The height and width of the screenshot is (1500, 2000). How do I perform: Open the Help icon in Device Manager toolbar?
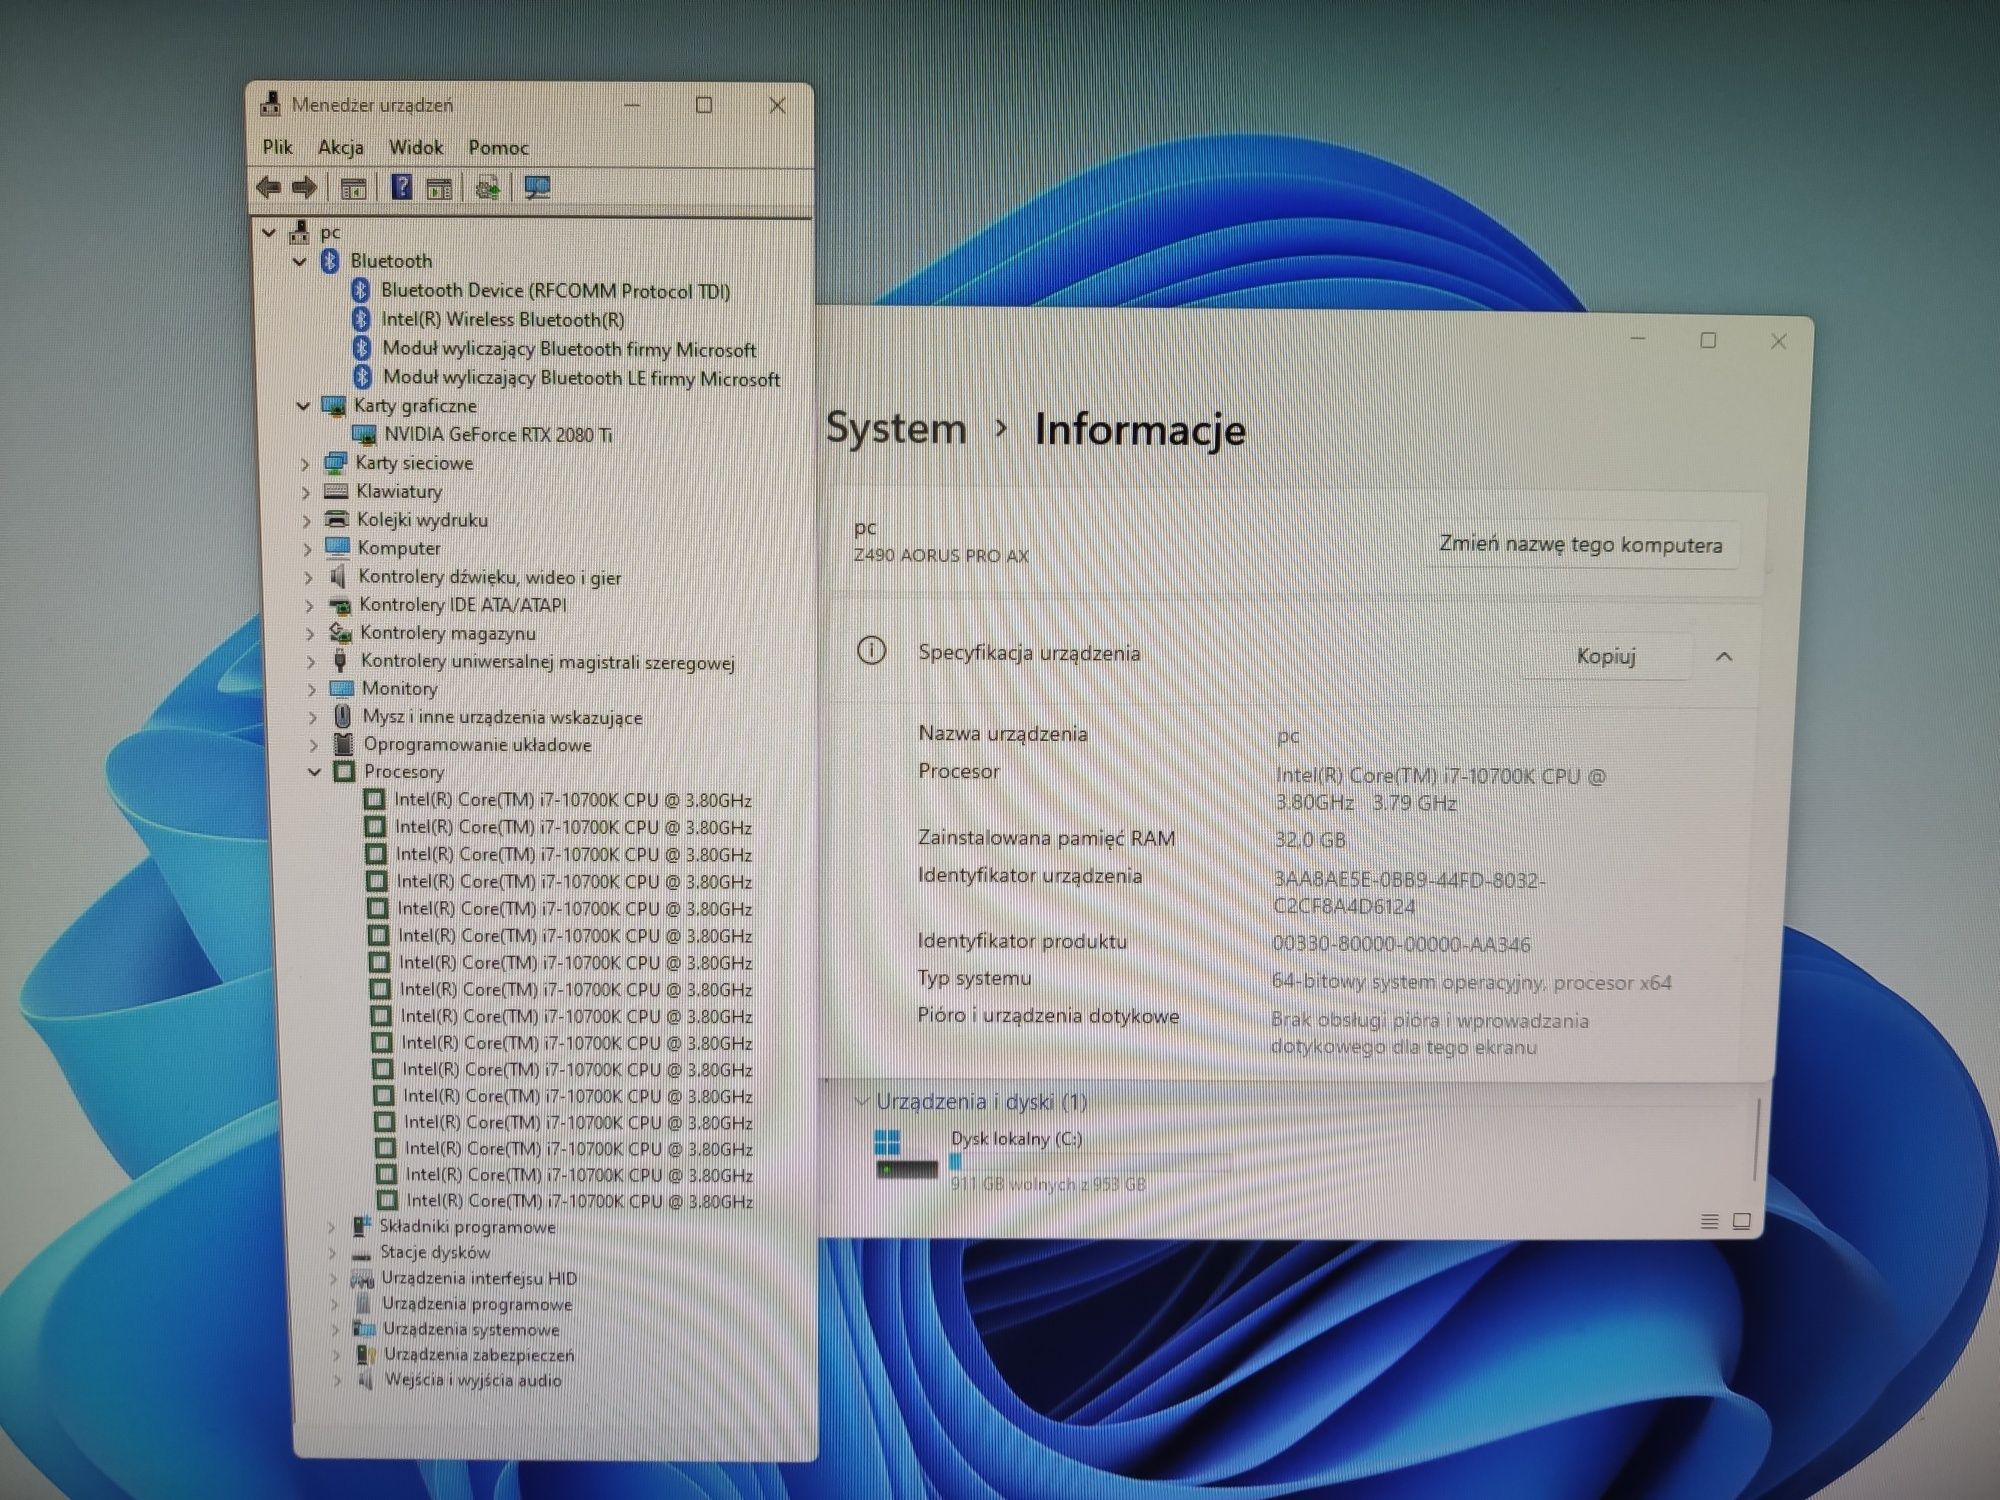pyautogui.click(x=401, y=187)
